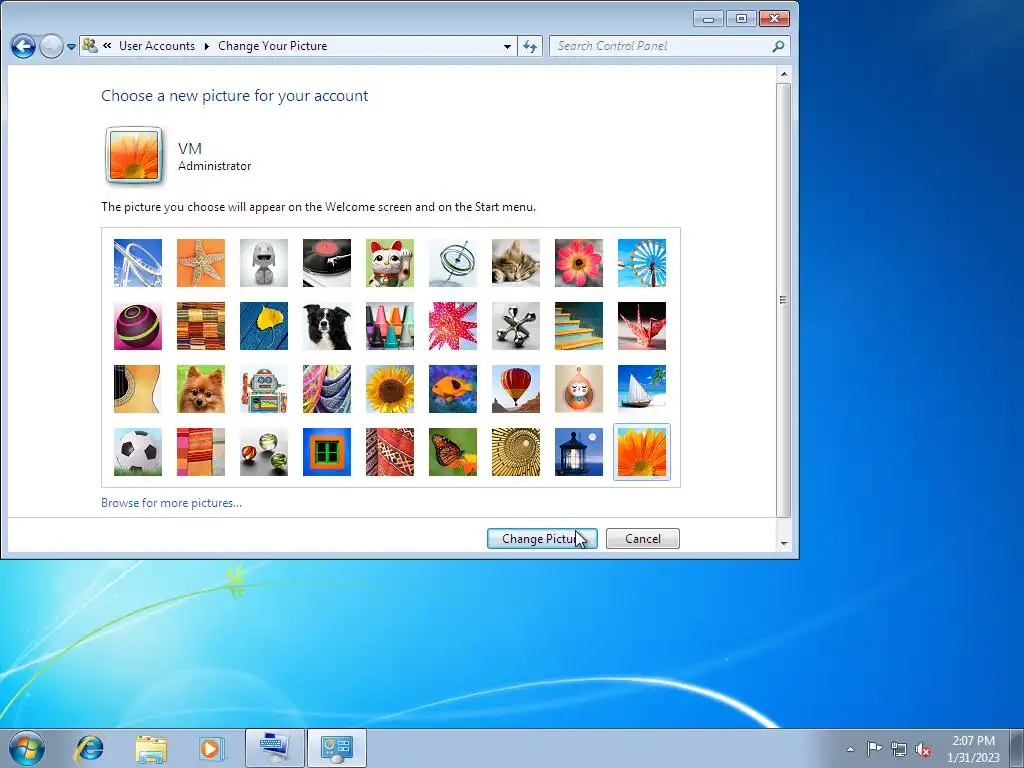1024x768 pixels.
Task: Choose the red patterned textile picture
Action: (x=390, y=452)
